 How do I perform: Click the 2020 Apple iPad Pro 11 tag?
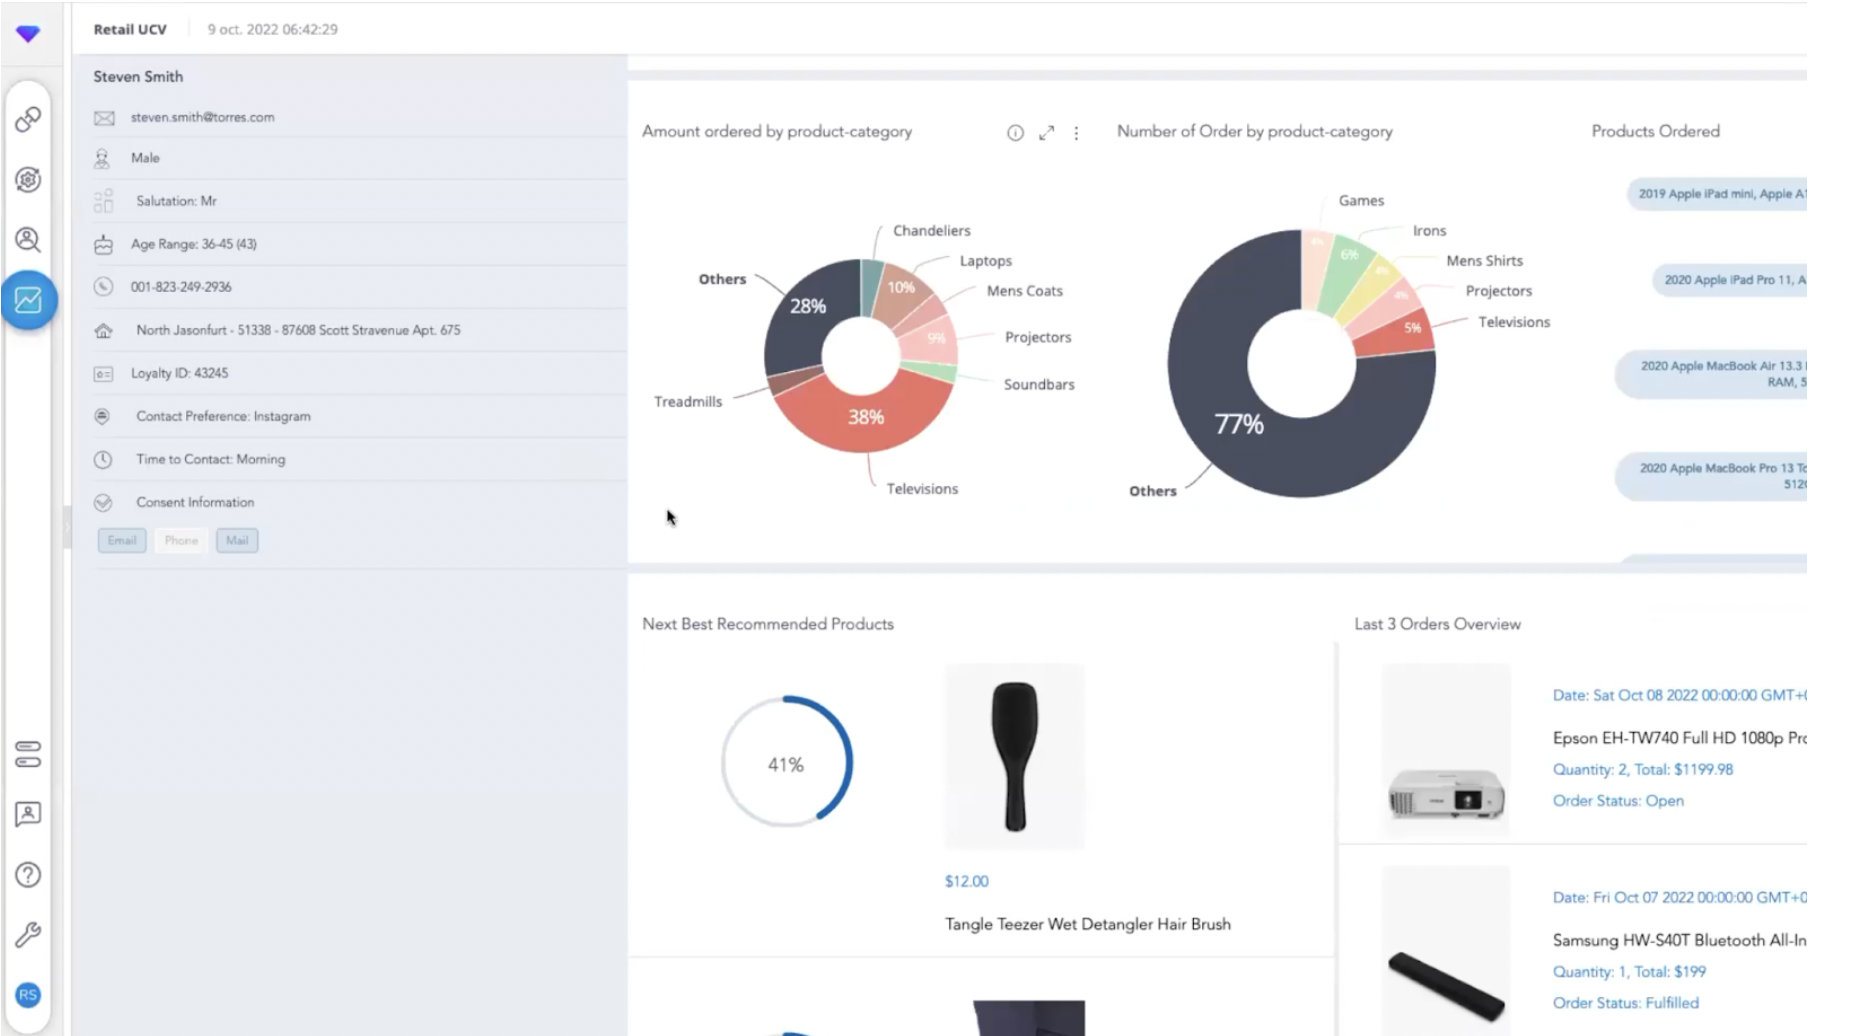pos(1730,280)
